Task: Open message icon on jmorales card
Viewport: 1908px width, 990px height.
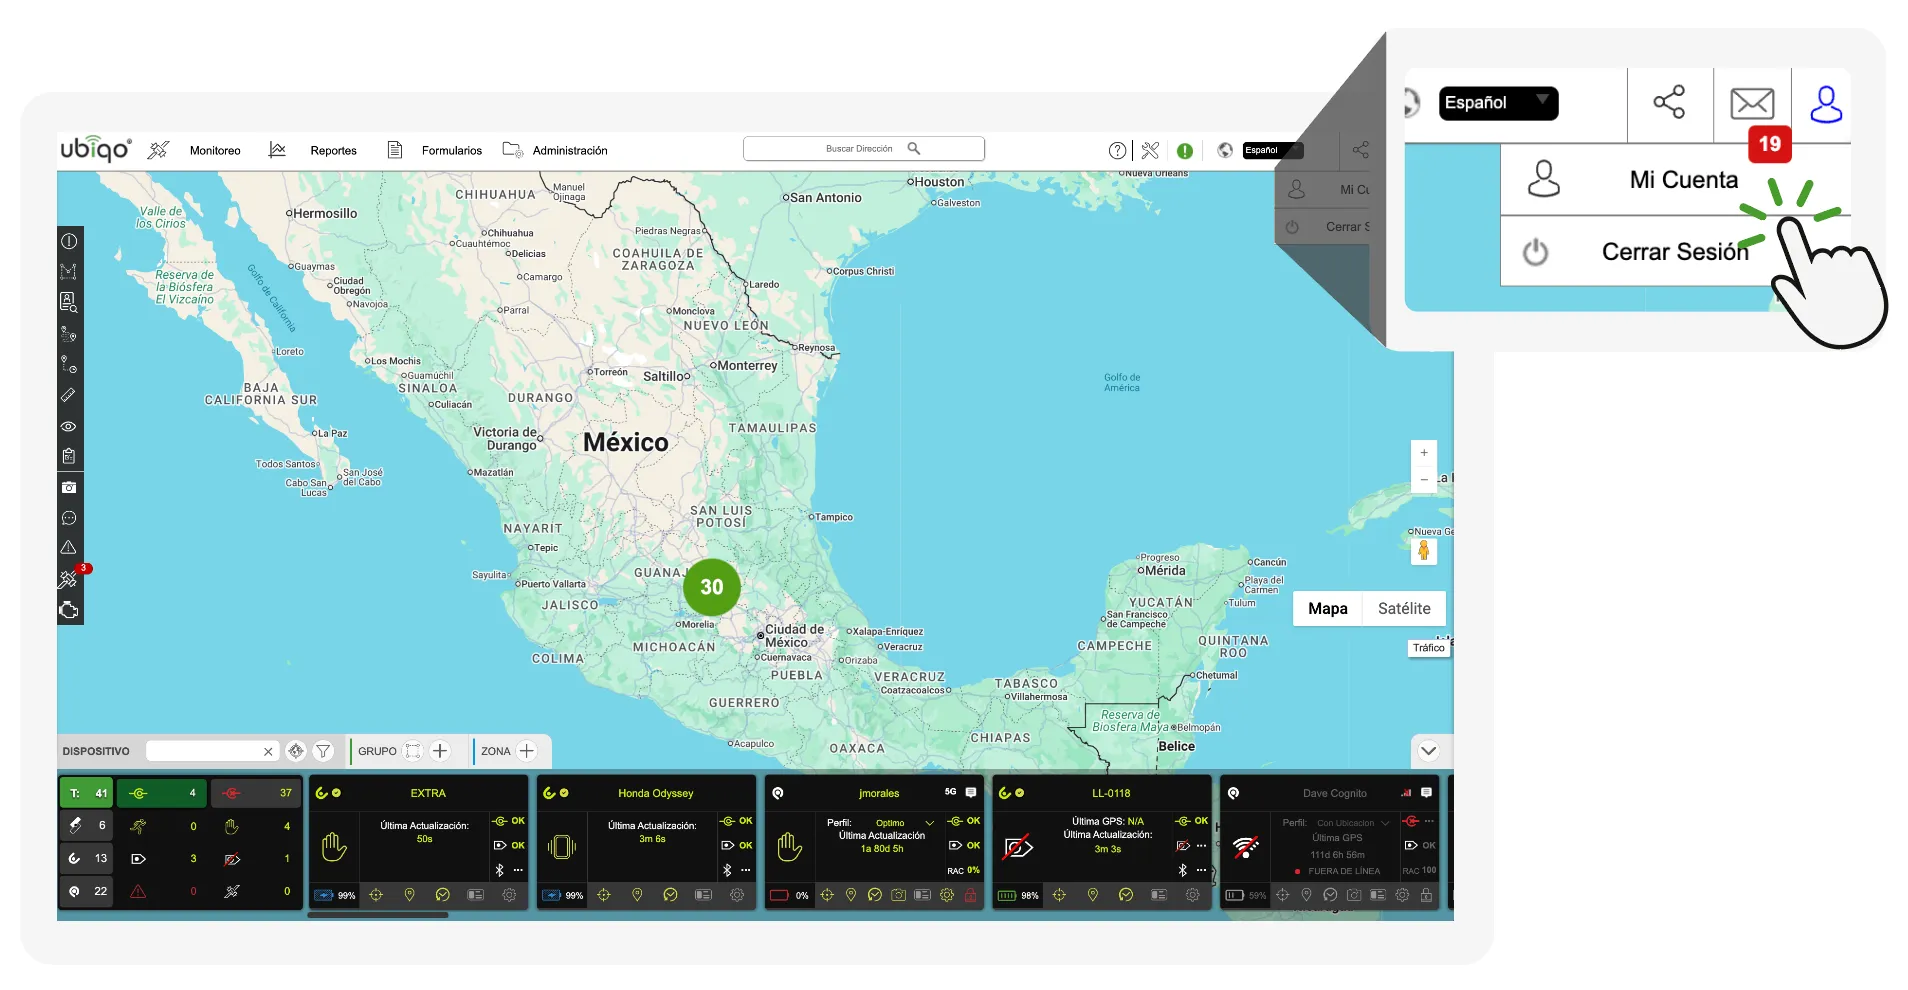Action: [x=971, y=792]
